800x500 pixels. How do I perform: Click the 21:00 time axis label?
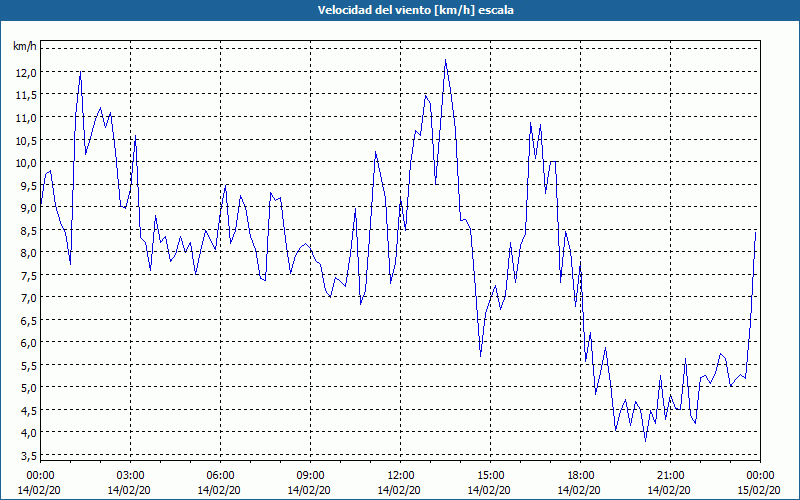pos(670,476)
